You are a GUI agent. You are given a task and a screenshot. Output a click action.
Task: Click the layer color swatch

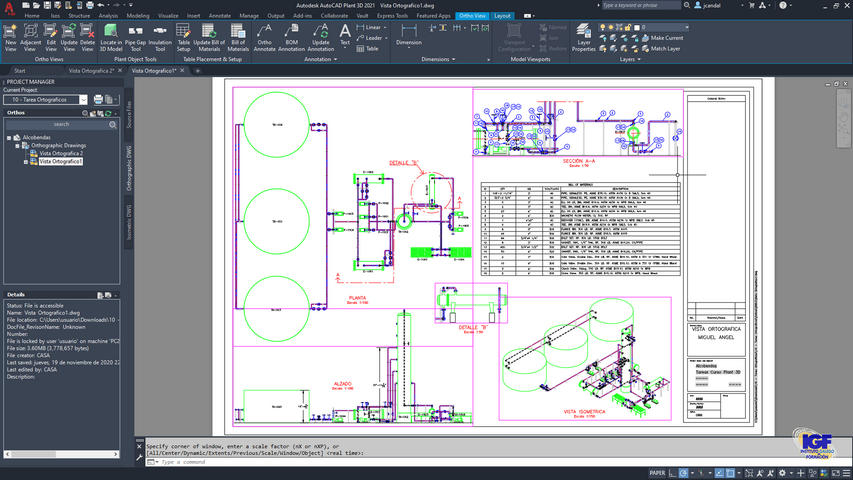point(636,27)
